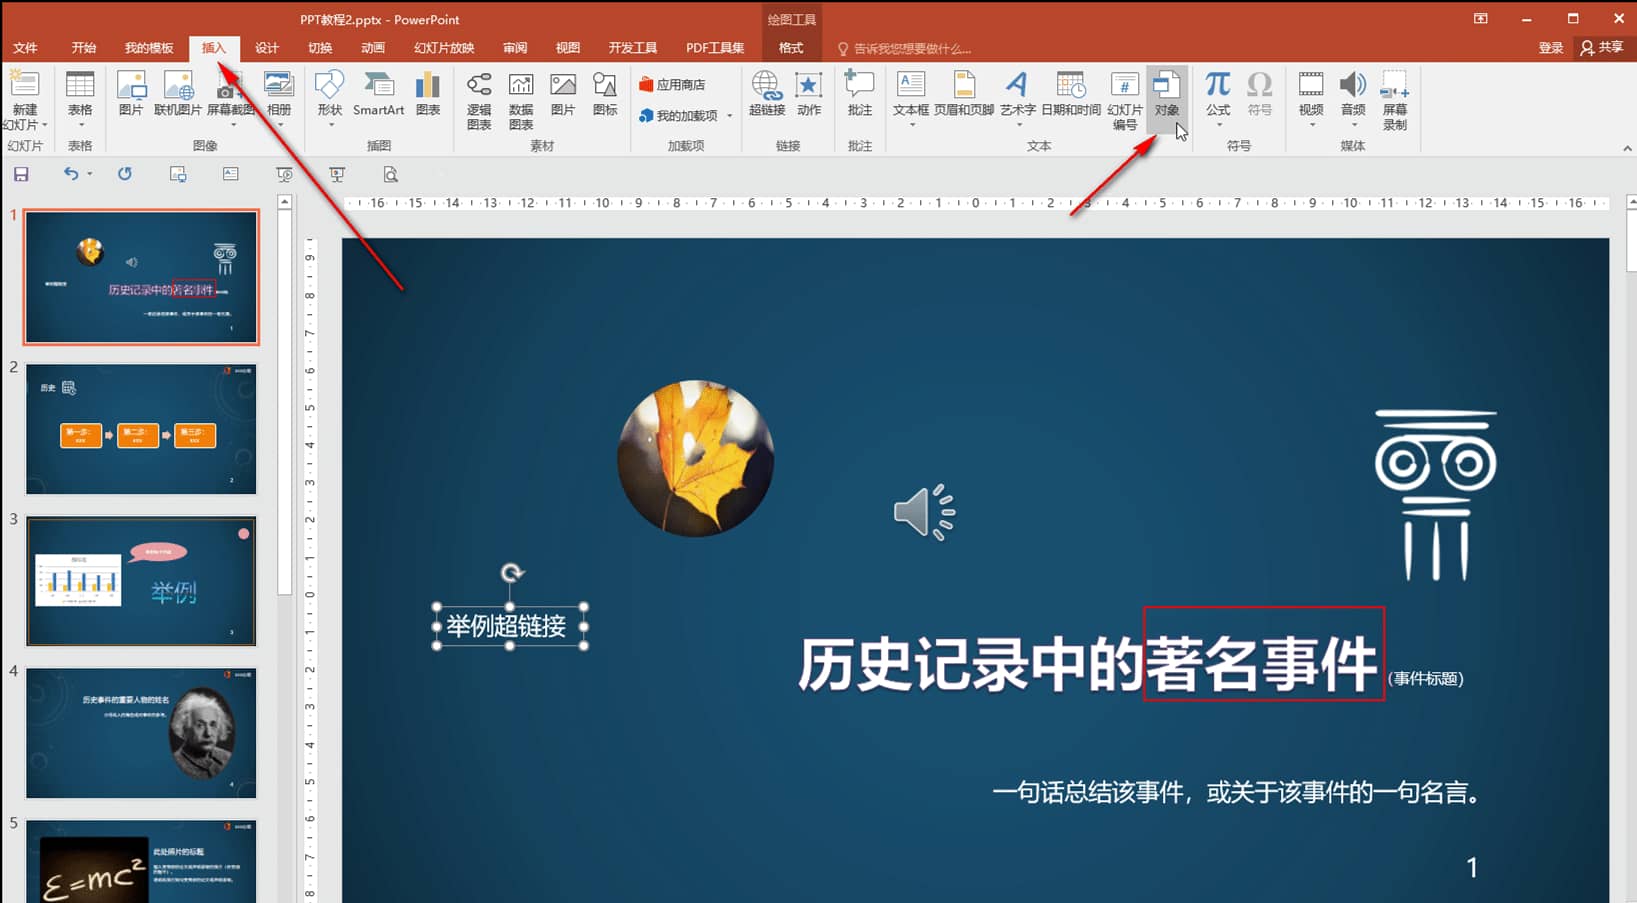Viewport: 1637px width, 903px height.
Task: Start a screen recording with 屏幕录制
Action: (x=1394, y=100)
